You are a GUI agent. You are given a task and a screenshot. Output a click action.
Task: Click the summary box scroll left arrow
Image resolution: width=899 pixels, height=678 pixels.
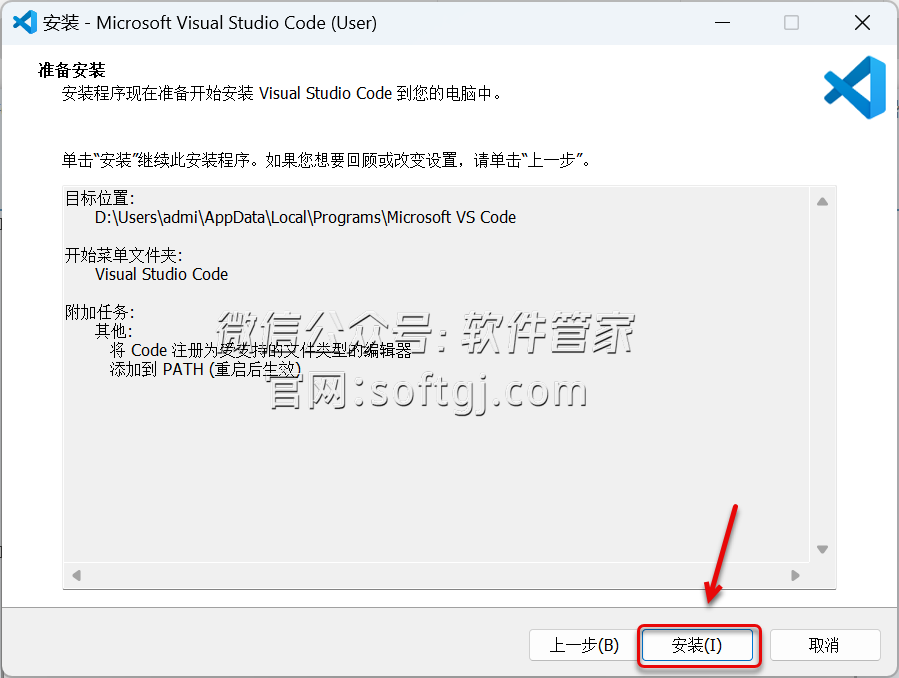(76, 575)
